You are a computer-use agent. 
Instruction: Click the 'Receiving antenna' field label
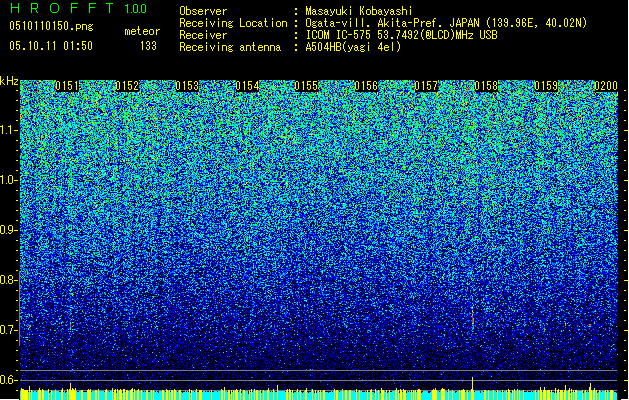[x=230, y=47]
